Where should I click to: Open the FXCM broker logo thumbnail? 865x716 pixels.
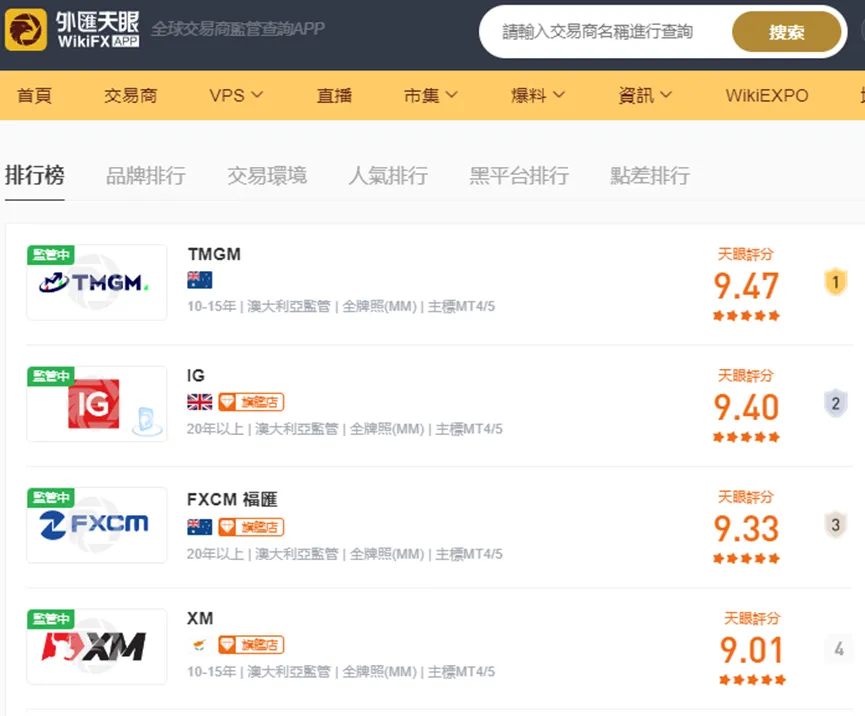coord(97,525)
